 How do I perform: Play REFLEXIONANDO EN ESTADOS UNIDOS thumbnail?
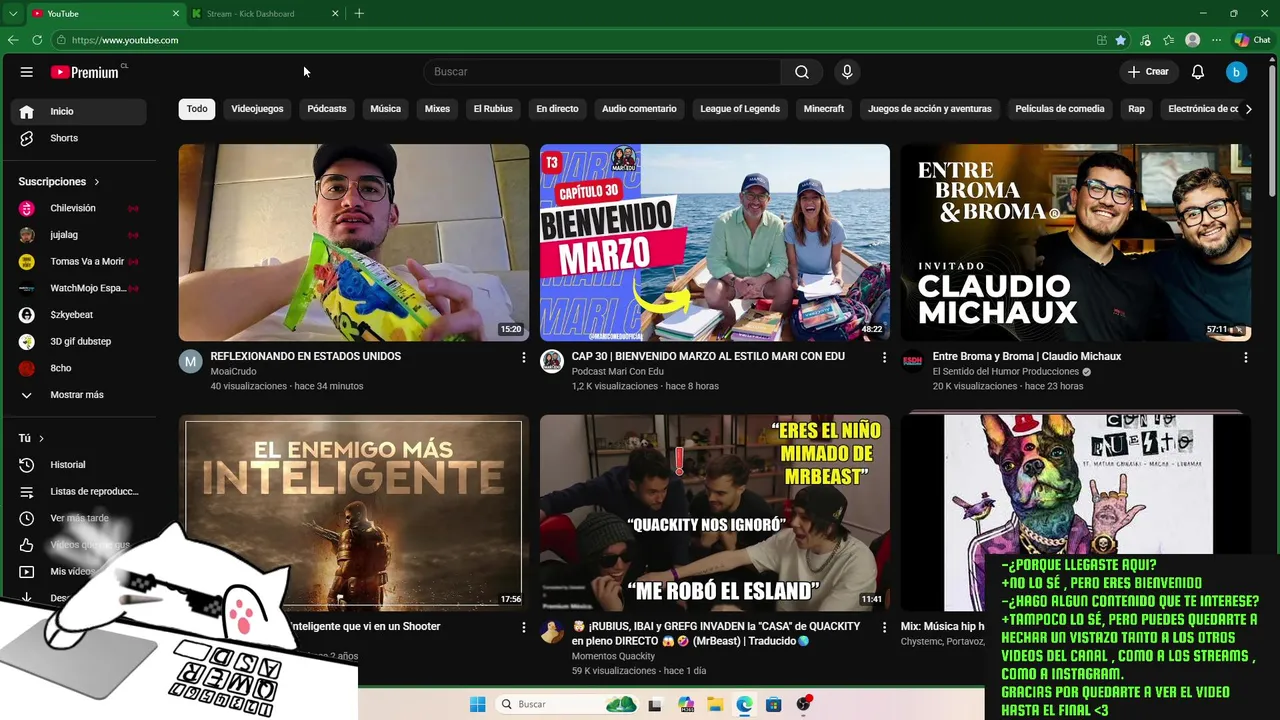[x=354, y=243]
